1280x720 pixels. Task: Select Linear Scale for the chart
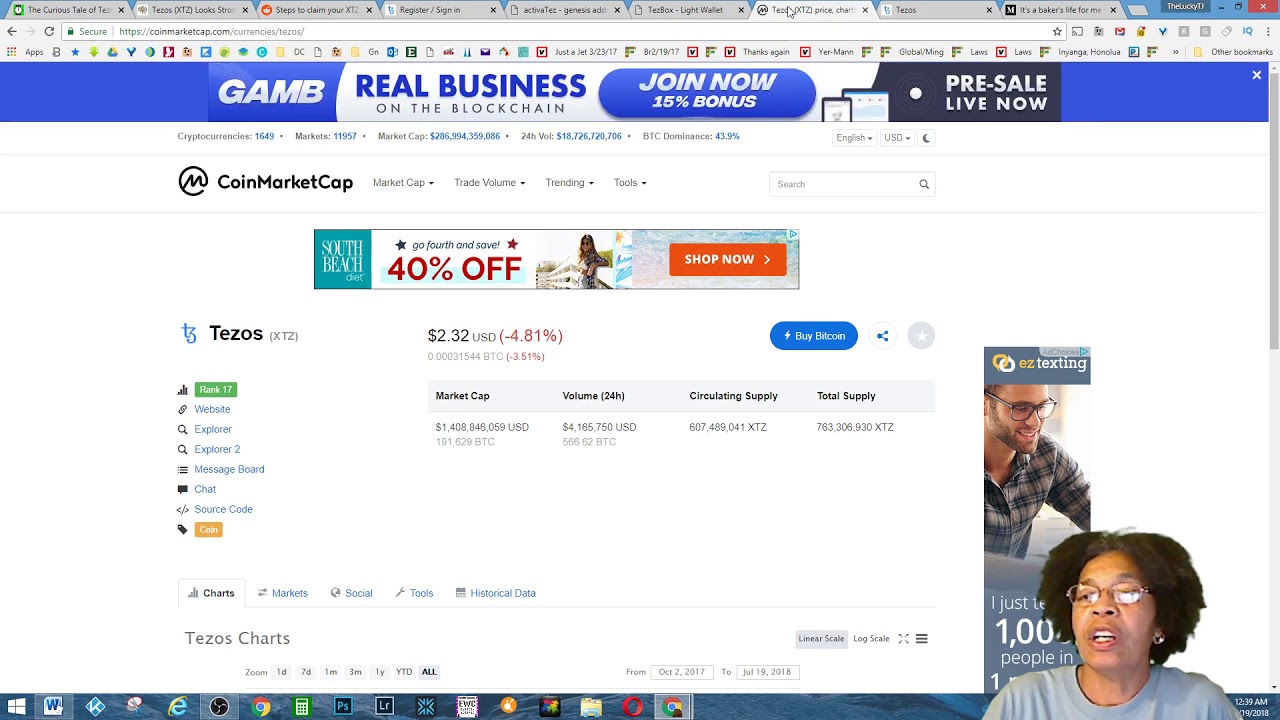pyautogui.click(x=821, y=639)
